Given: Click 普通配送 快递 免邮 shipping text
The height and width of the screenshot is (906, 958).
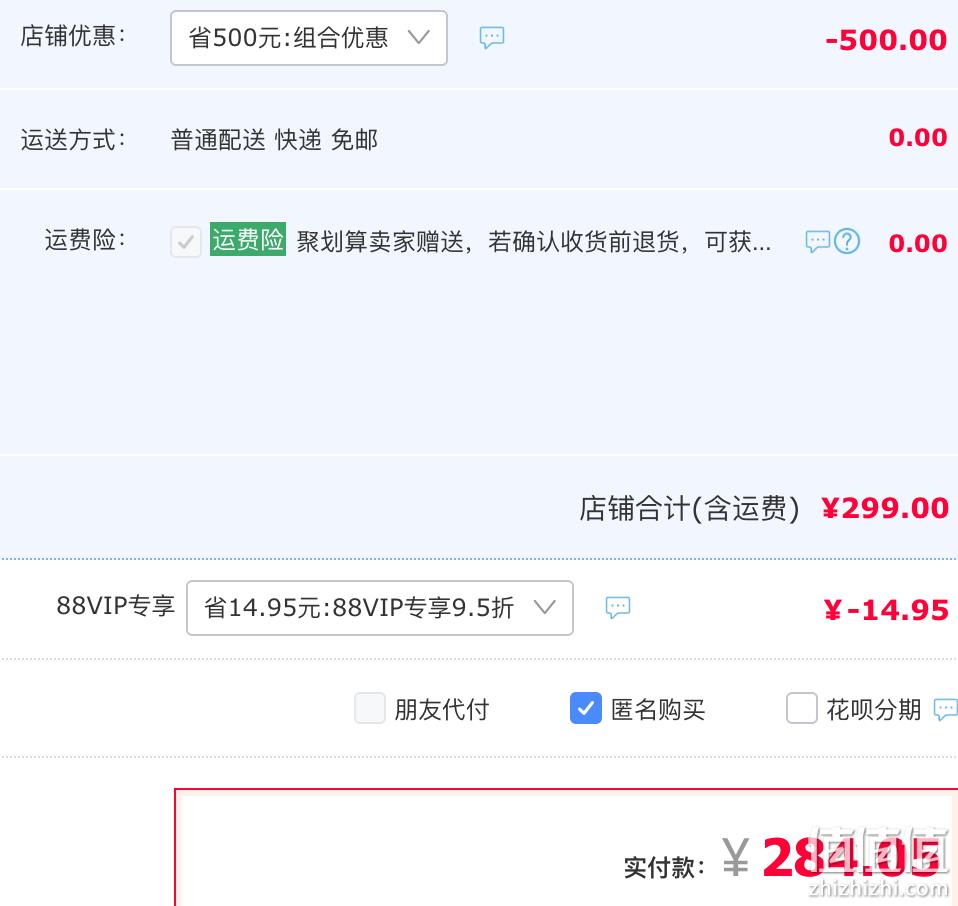Looking at the screenshot, I should click(274, 140).
